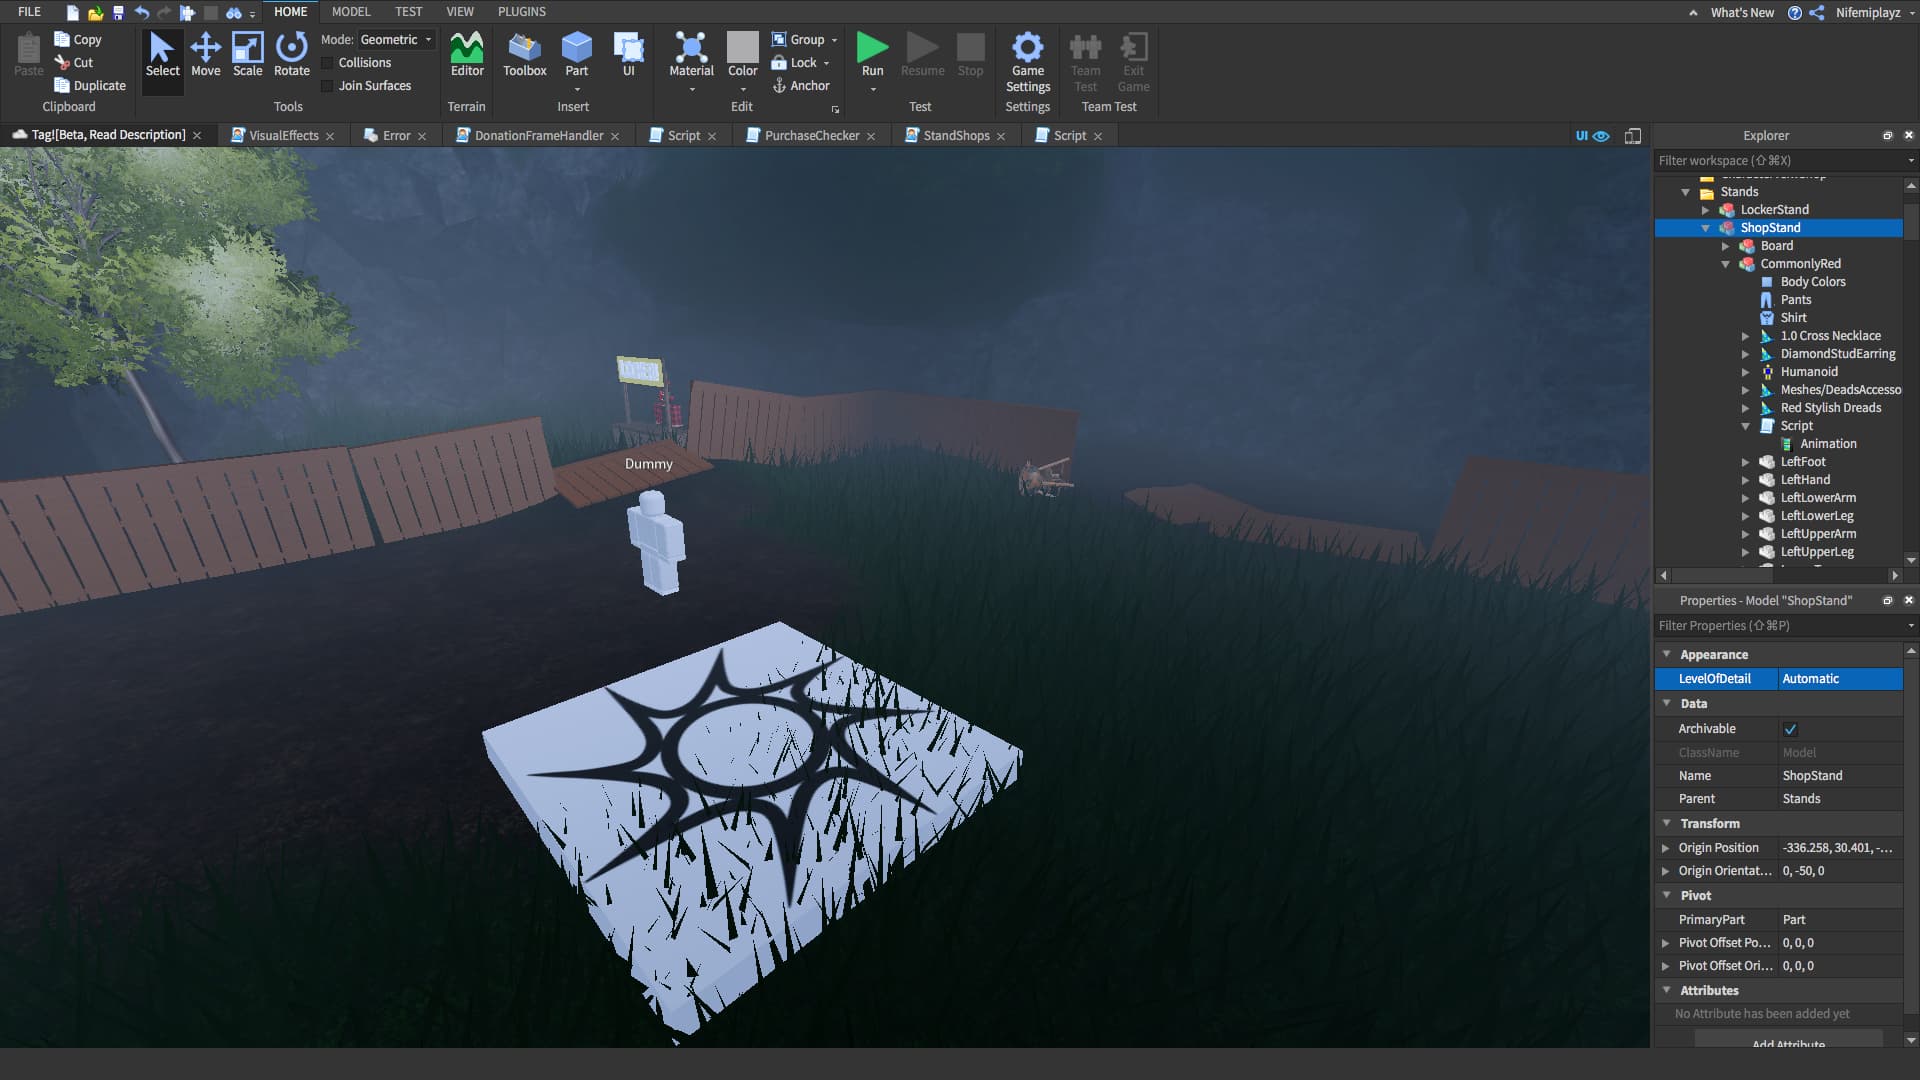Expand the LockerStand tree item
This screenshot has height=1080, width=1920.
1706,210
